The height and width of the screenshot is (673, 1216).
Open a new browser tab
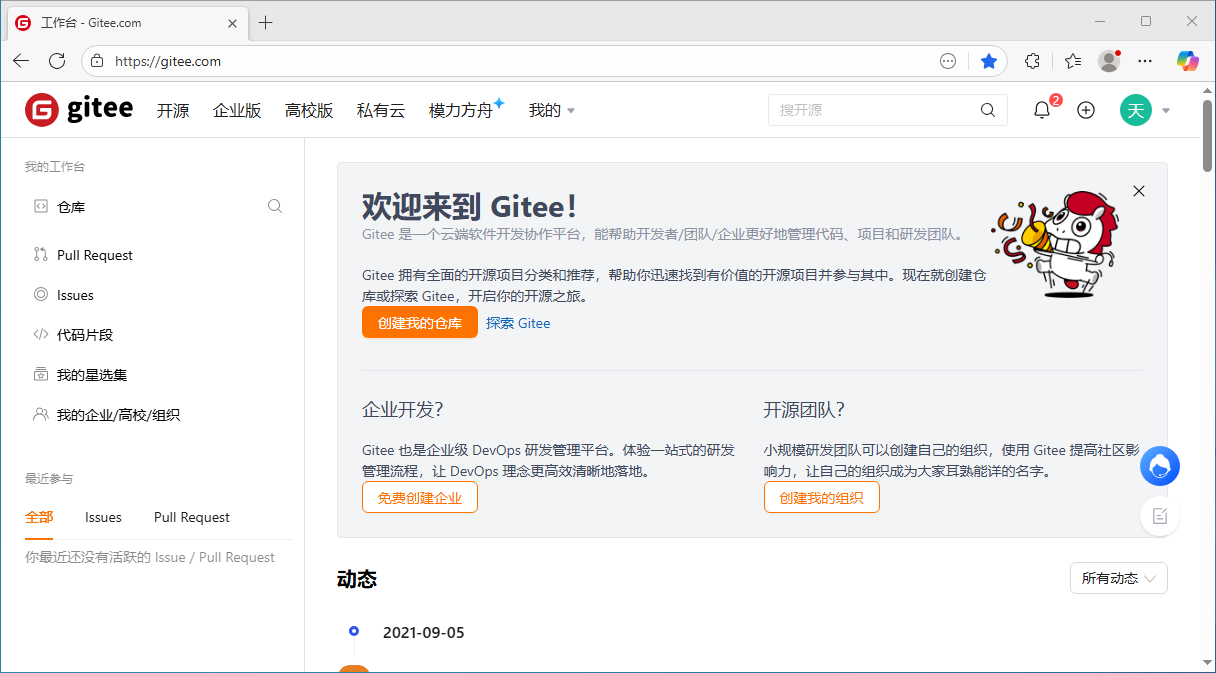[x=265, y=22]
